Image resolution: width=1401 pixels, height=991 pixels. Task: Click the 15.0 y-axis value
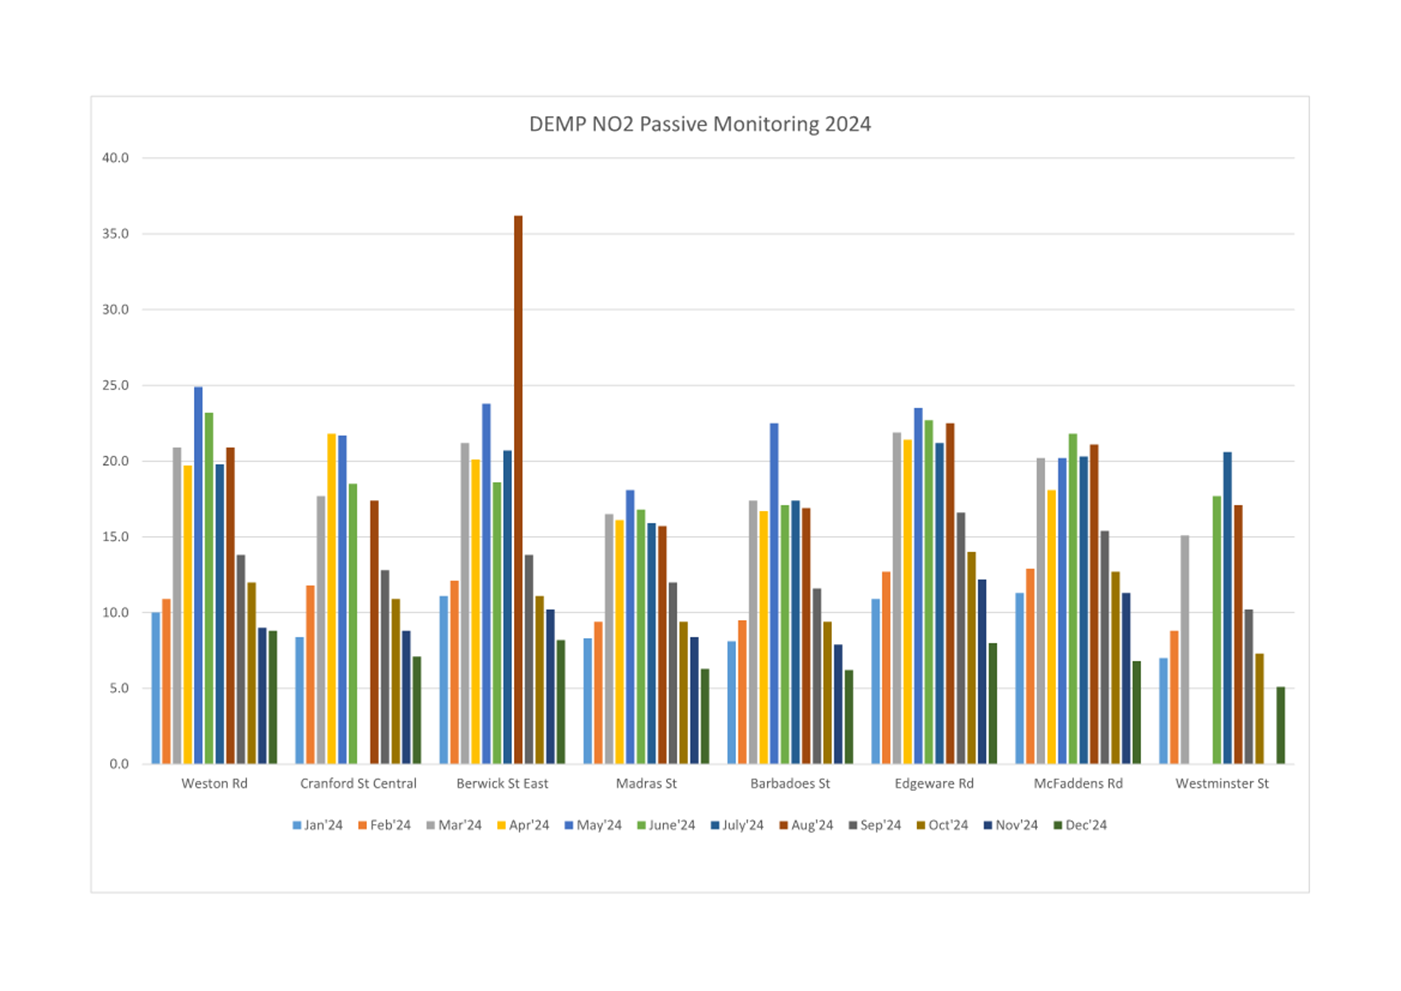point(115,536)
